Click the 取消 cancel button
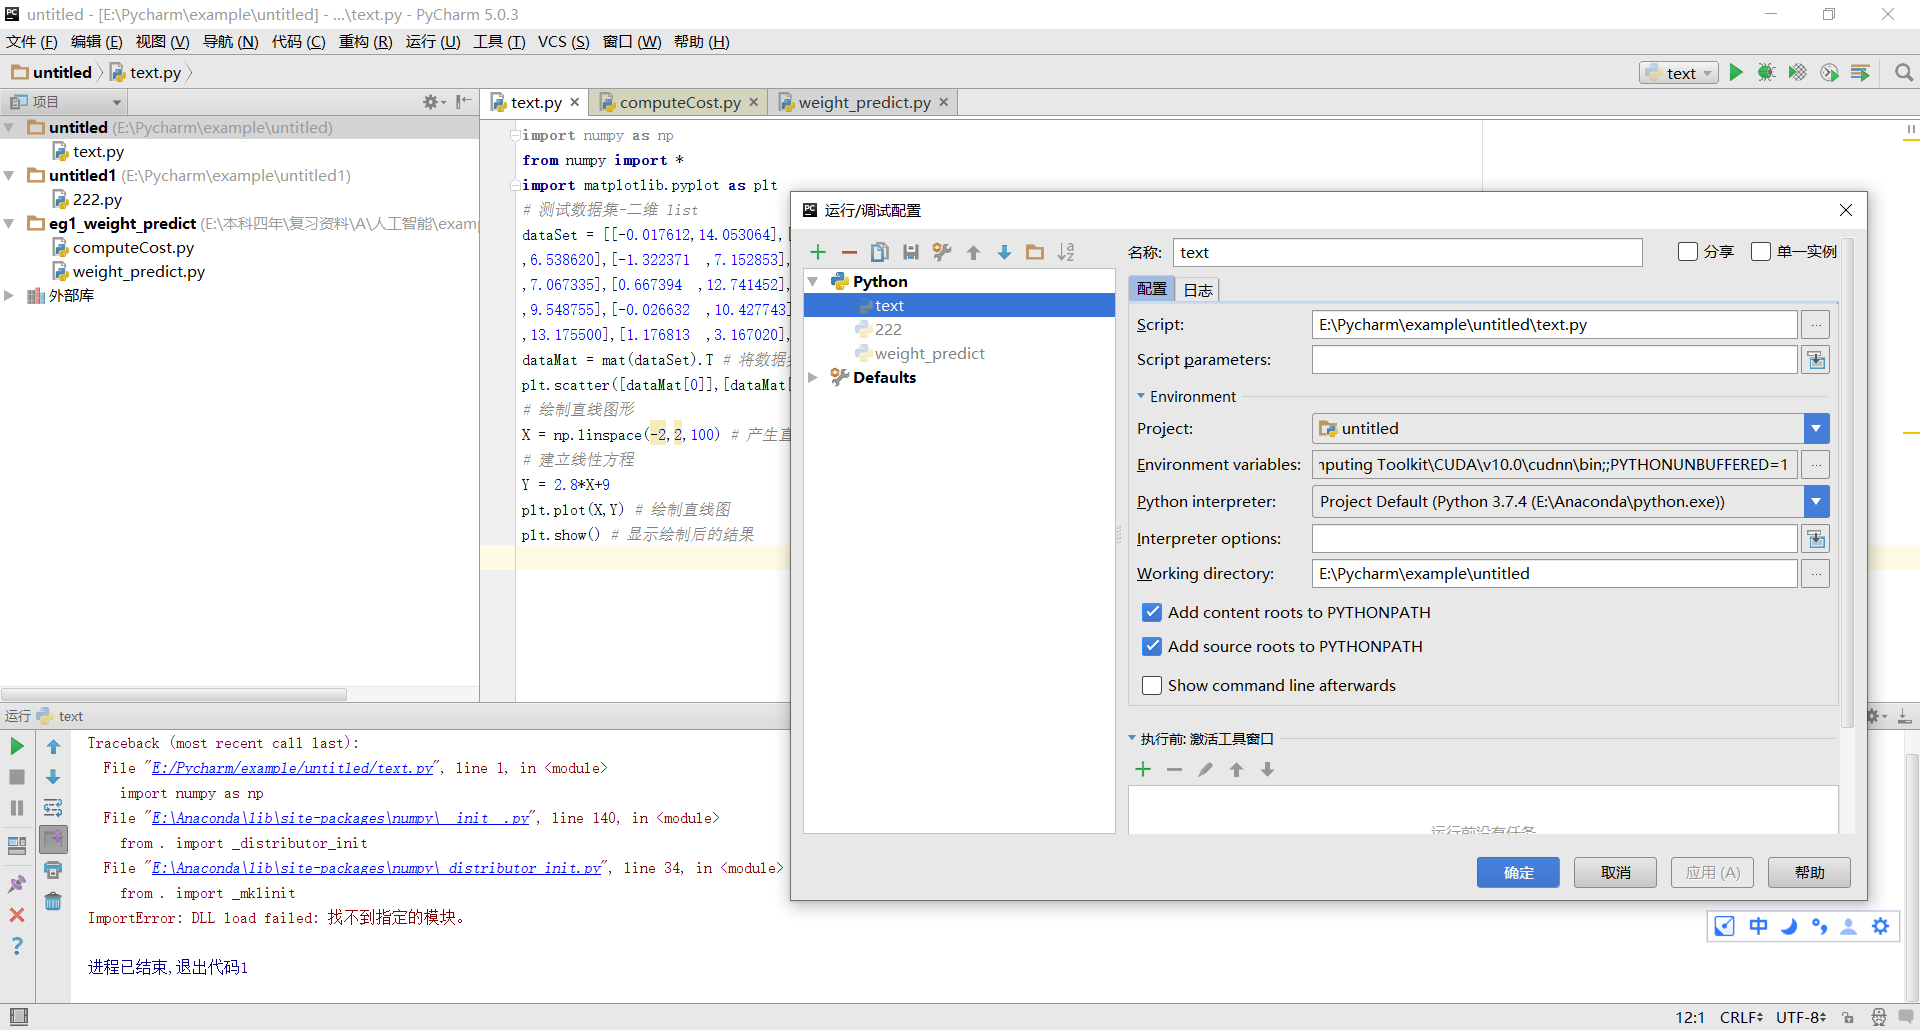 pyautogui.click(x=1615, y=872)
